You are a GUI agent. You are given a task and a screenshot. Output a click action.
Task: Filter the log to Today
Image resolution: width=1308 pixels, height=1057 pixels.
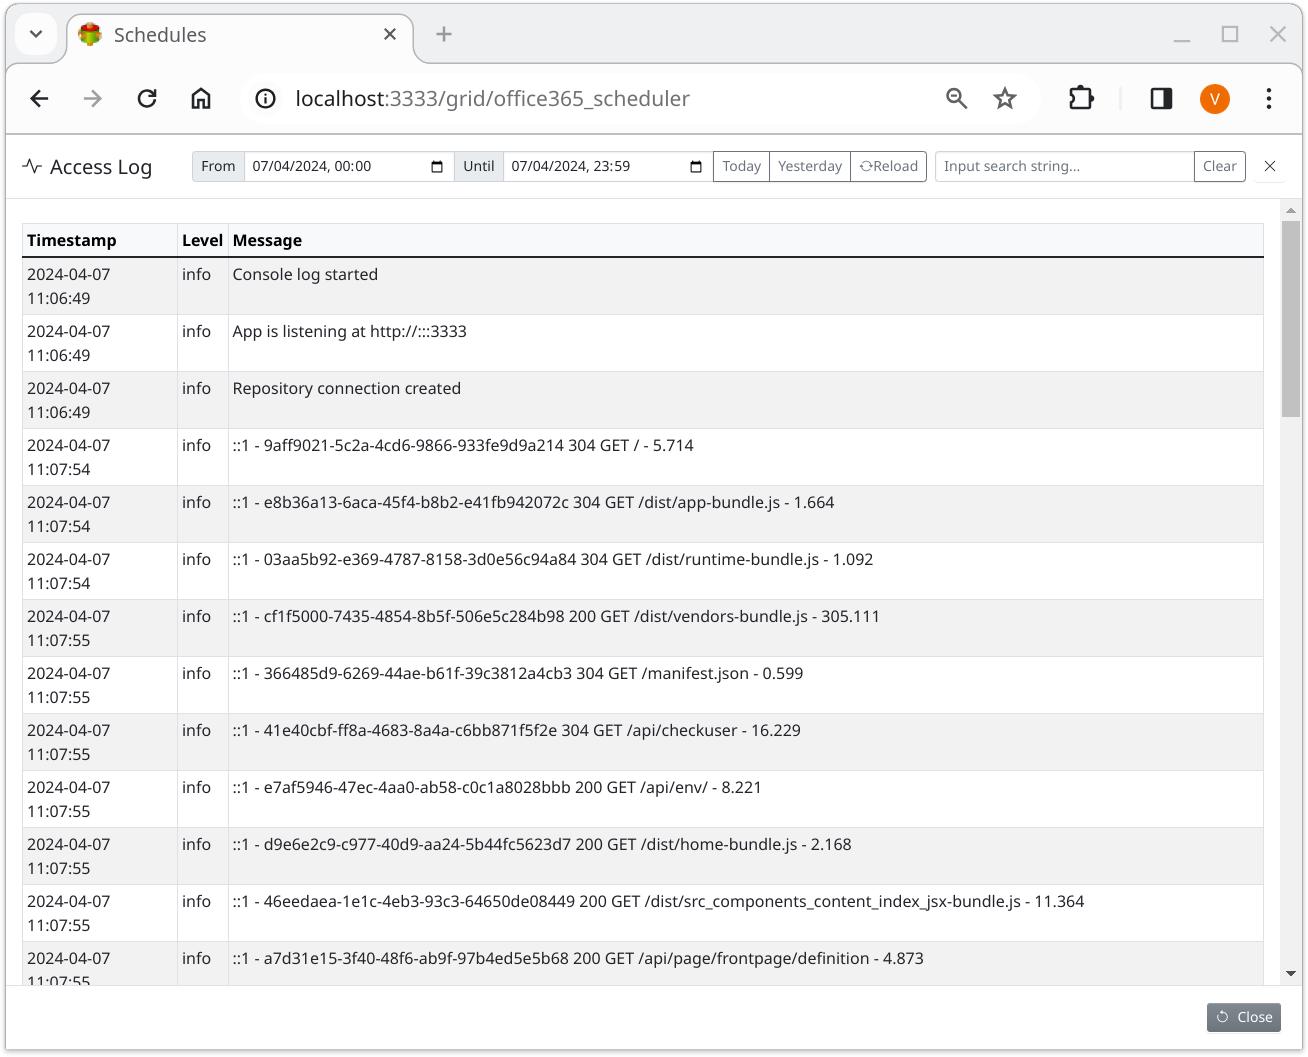click(x=742, y=166)
